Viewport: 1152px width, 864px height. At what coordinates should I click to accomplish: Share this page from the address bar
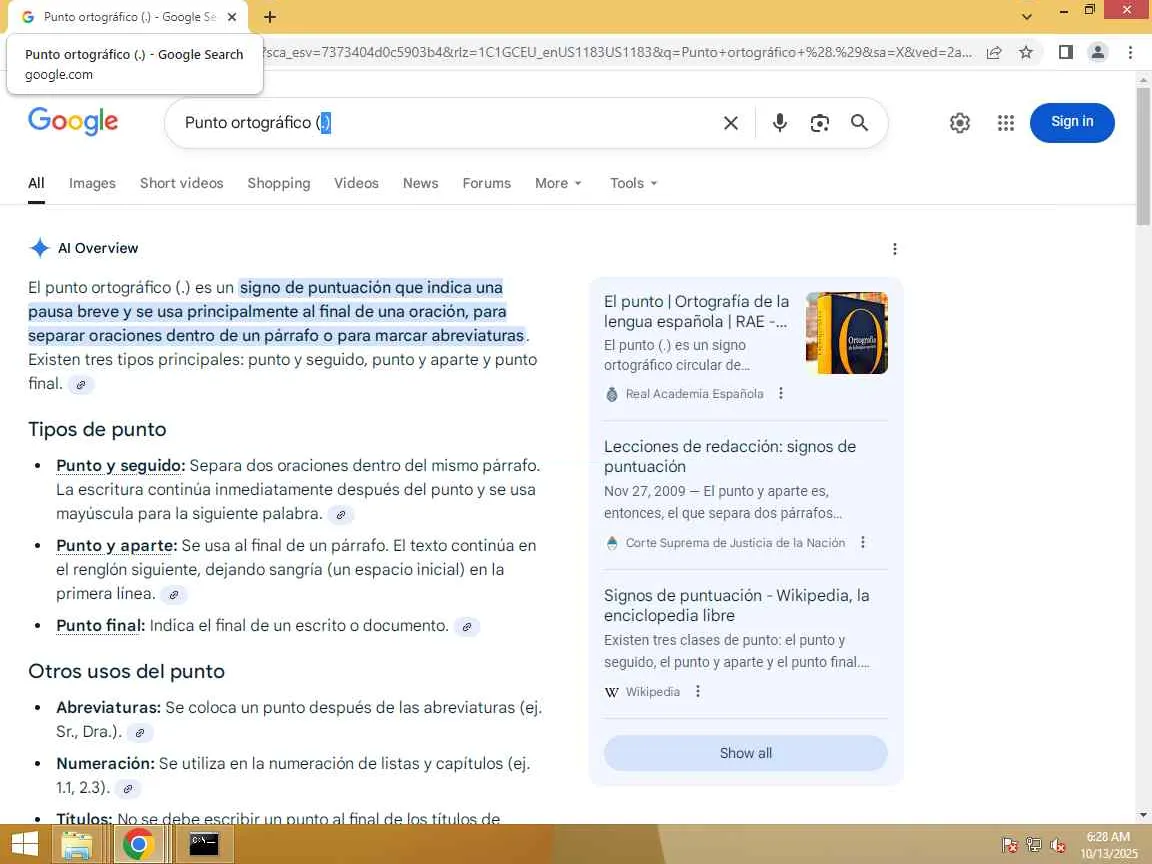[994, 52]
